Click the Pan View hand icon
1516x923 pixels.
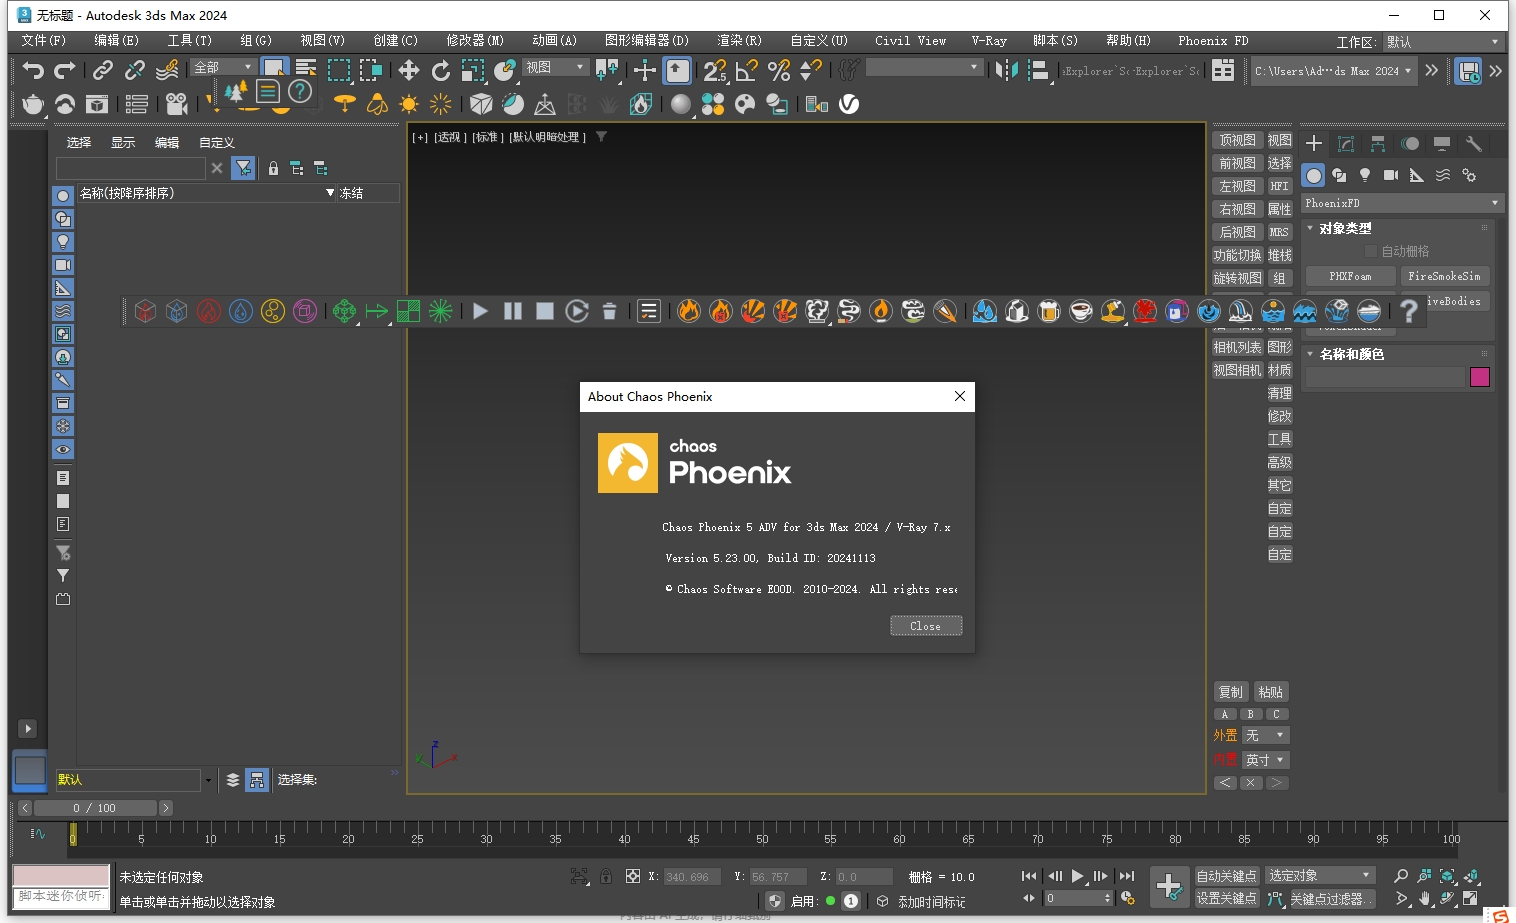(x=1425, y=899)
